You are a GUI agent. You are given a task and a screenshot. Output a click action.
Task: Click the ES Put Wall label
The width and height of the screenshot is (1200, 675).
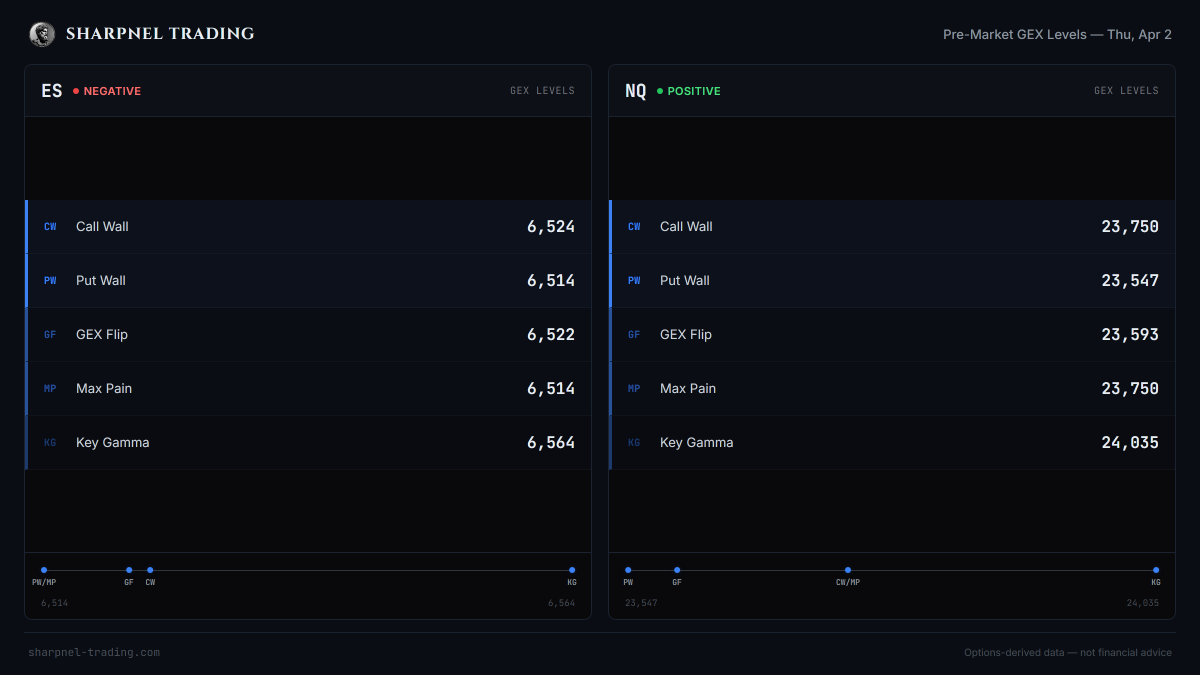pyautogui.click(x=101, y=281)
